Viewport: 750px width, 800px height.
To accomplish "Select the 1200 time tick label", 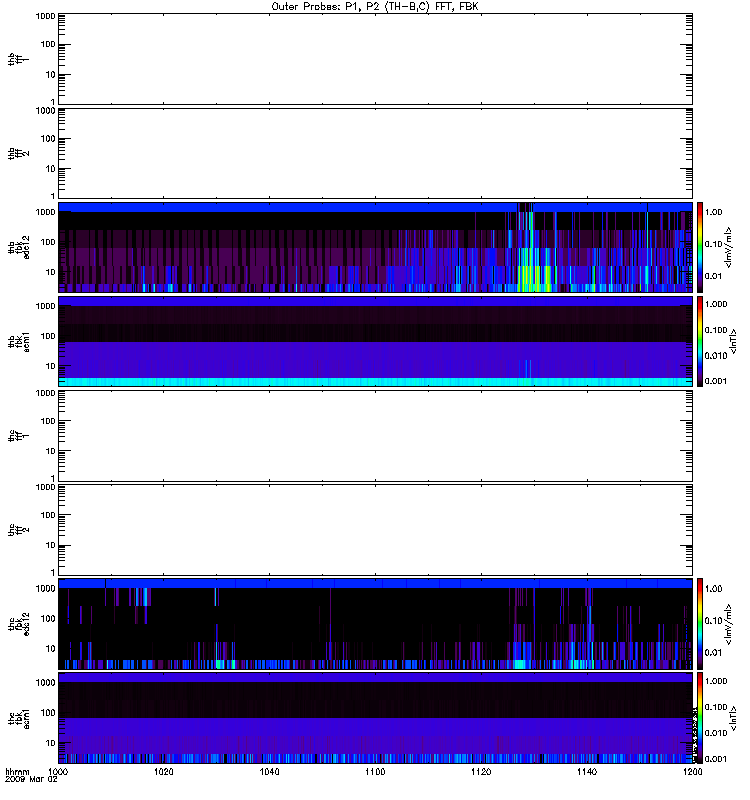I will point(689,774).
